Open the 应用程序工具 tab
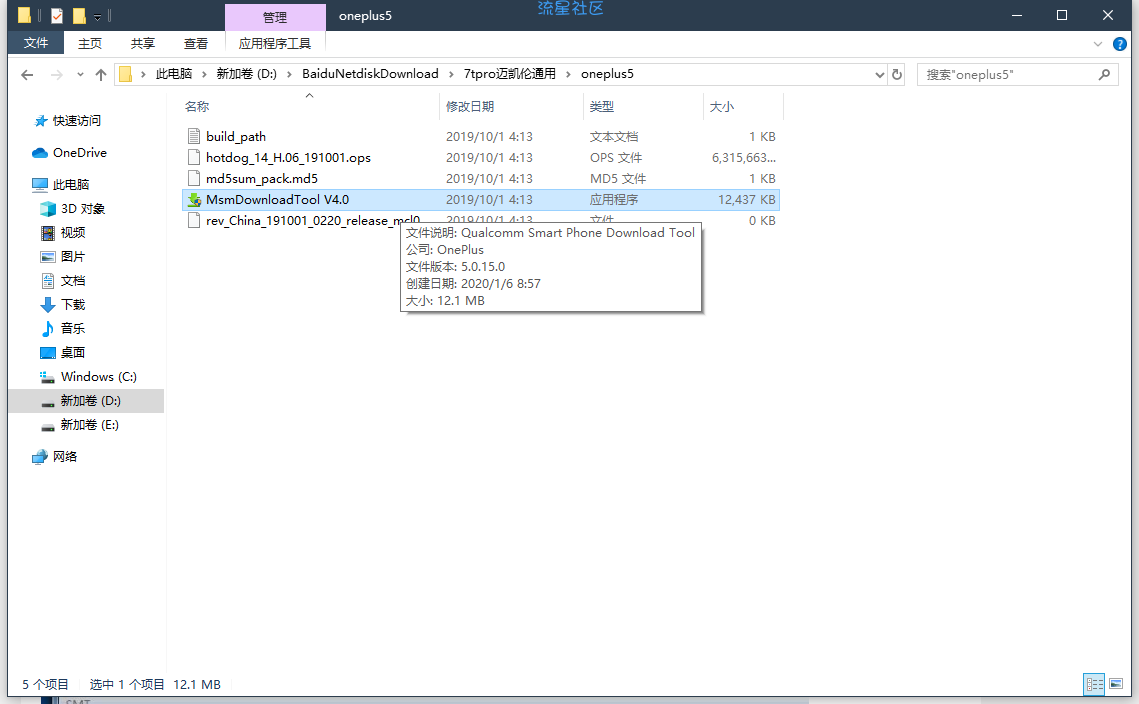1139x704 pixels. [x=275, y=44]
